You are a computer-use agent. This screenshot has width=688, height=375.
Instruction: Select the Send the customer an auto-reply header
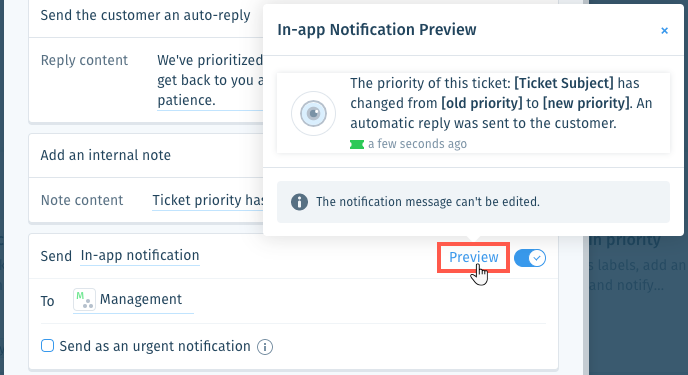click(x=145, y=15)
